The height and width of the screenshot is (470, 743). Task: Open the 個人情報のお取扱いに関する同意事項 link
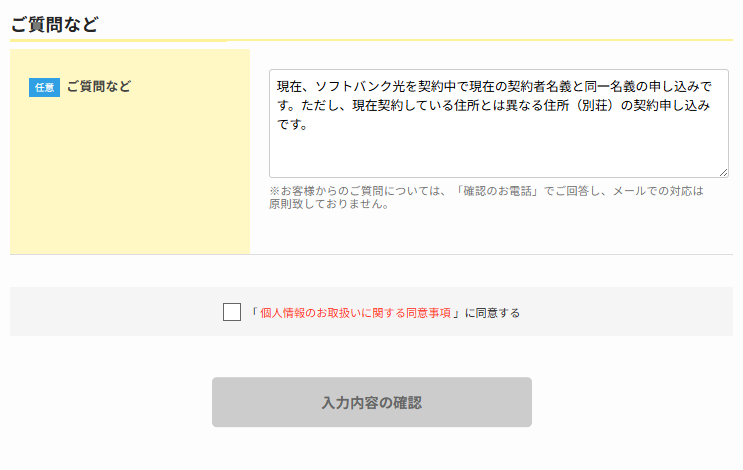pos(359,313)
